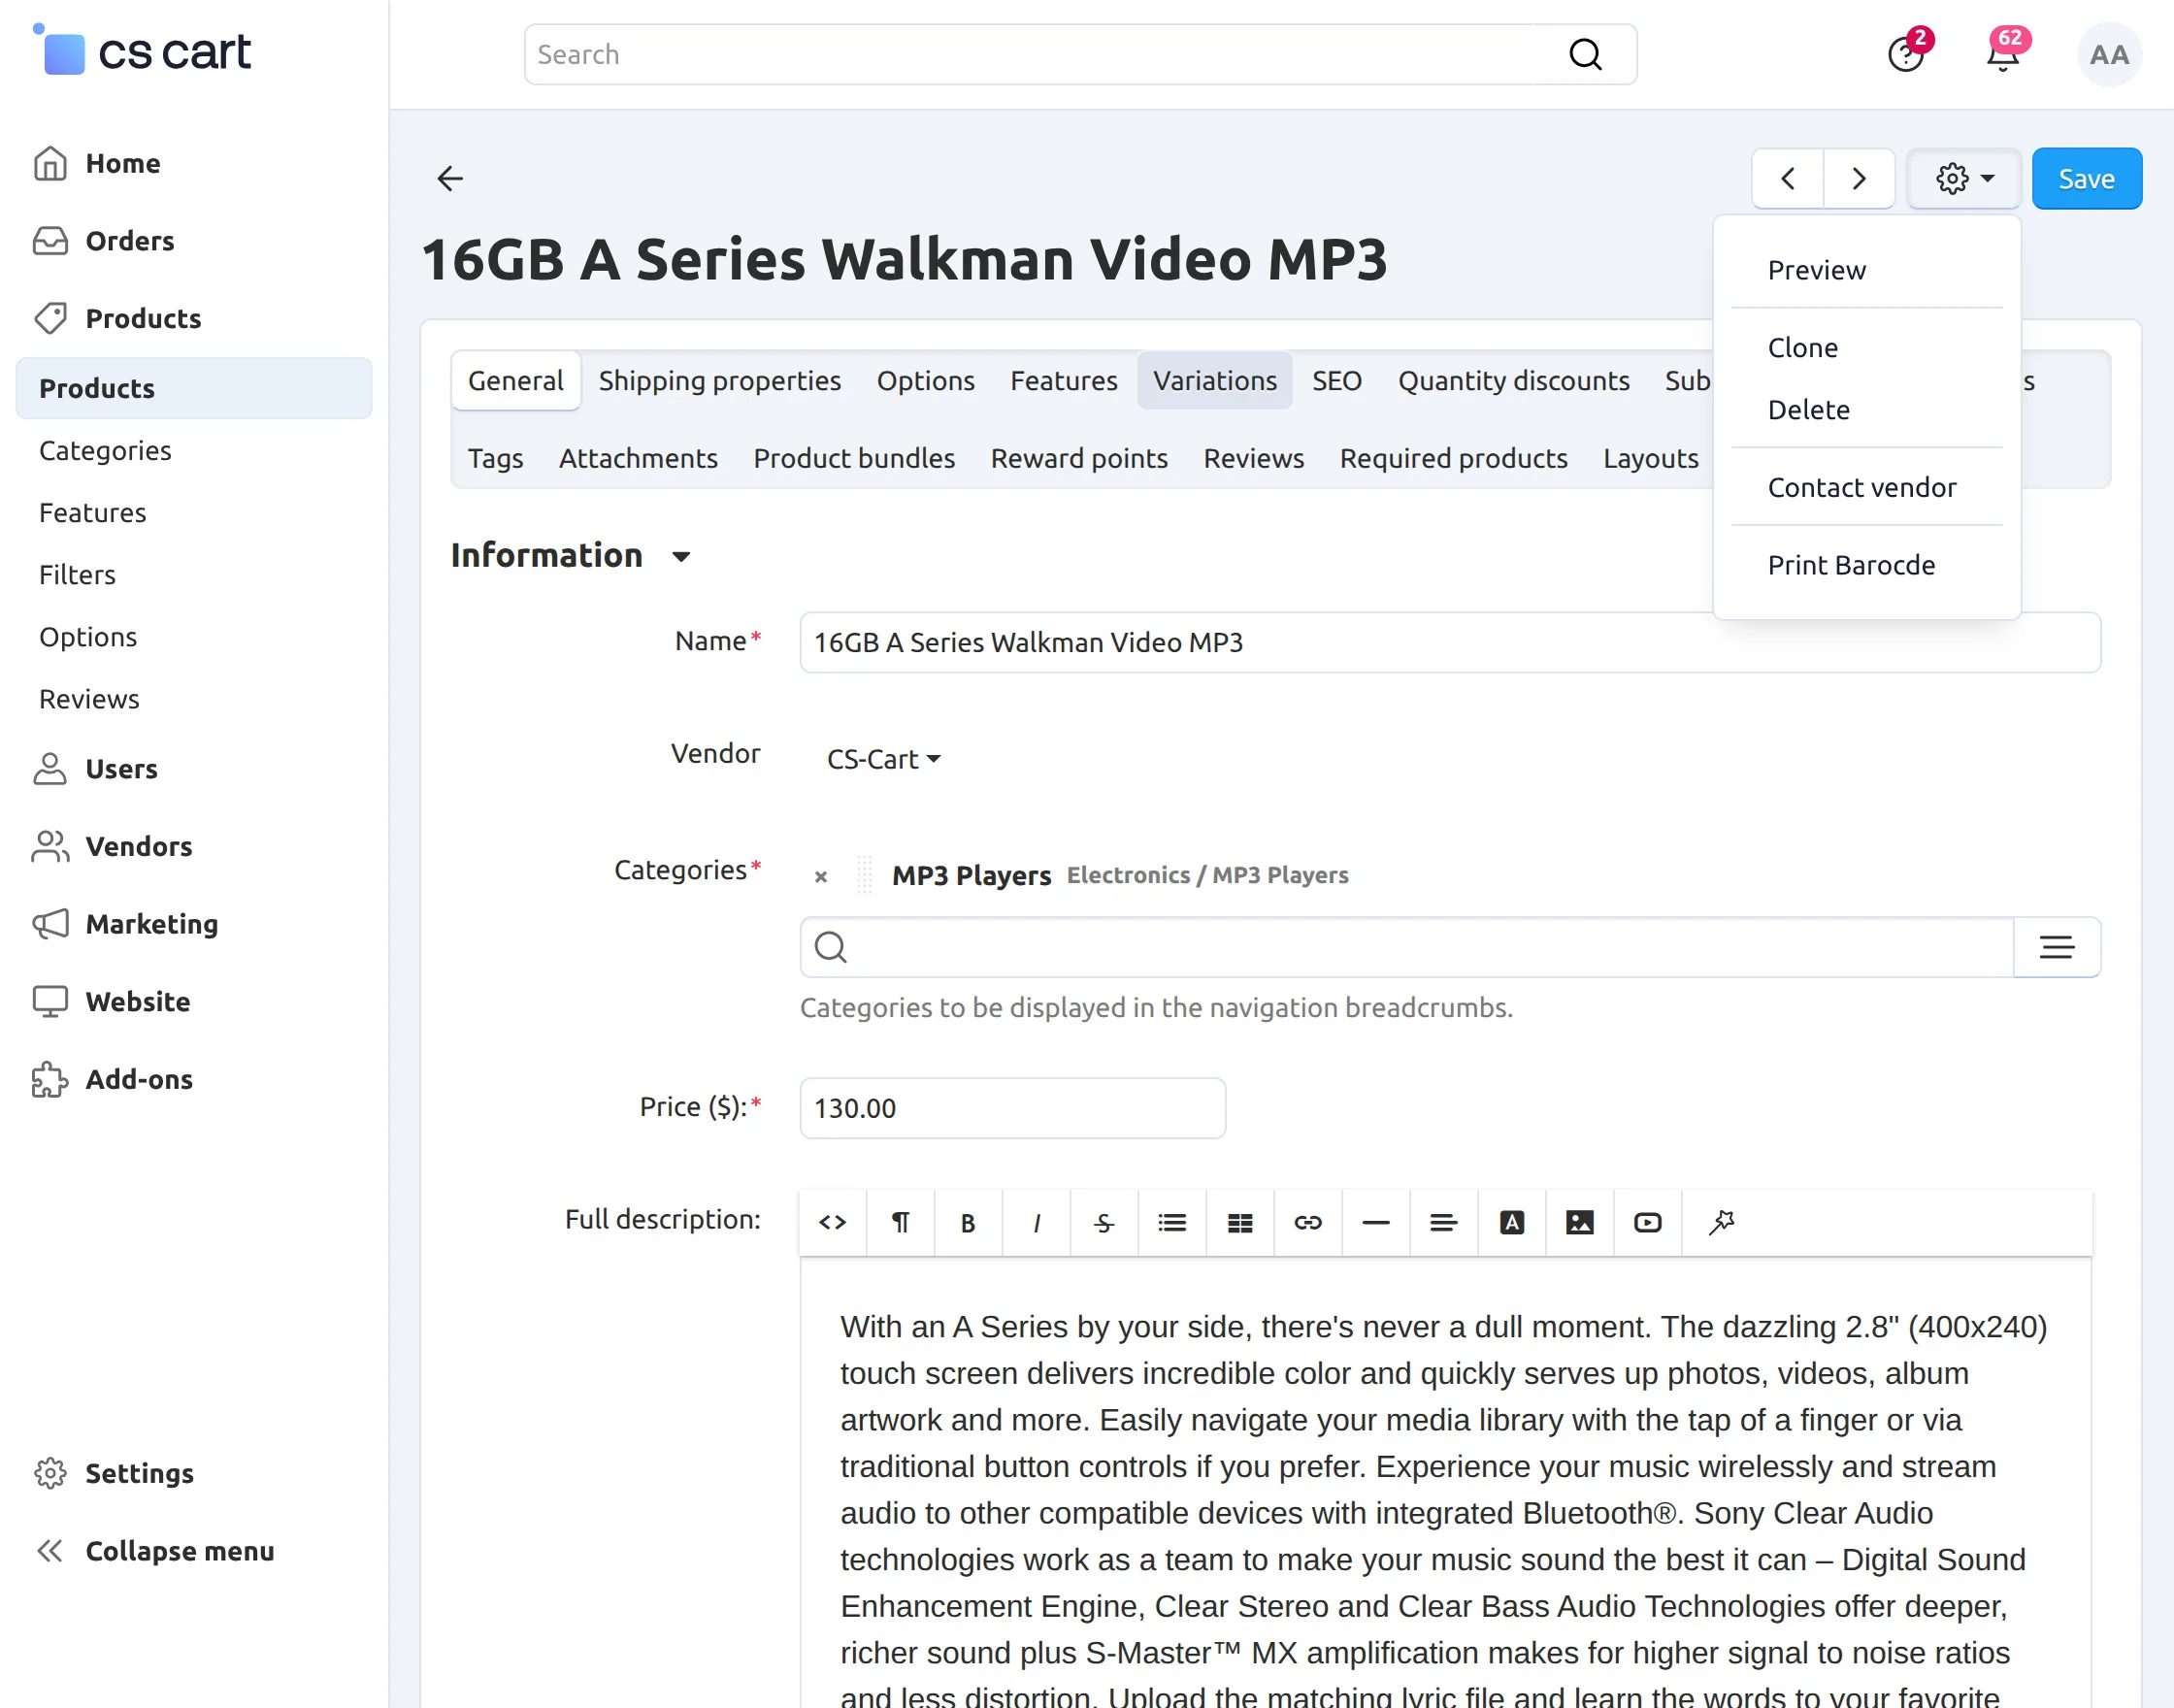Click the HTML source code editor icon
Viewport: 2174px width, 1708px height.
click(x=832, y=1222)
